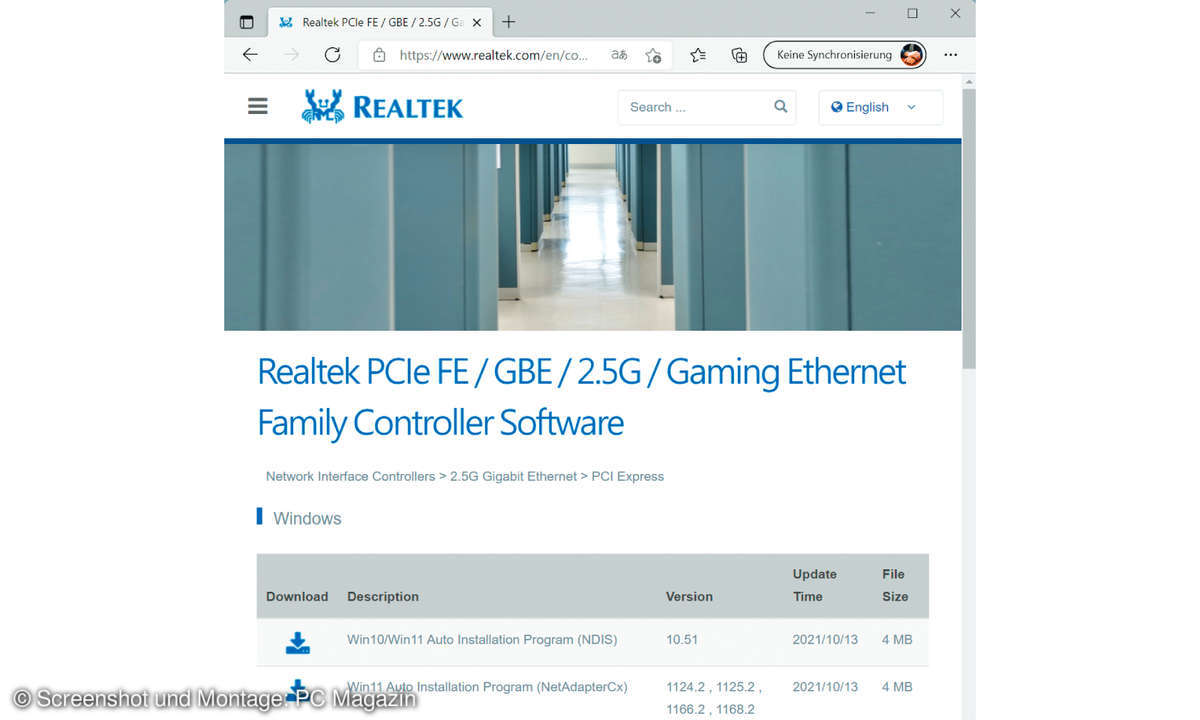Viewport: 1200px width, 720px height.
Task: Click the Windows section heading
Action: click(307, 518)
